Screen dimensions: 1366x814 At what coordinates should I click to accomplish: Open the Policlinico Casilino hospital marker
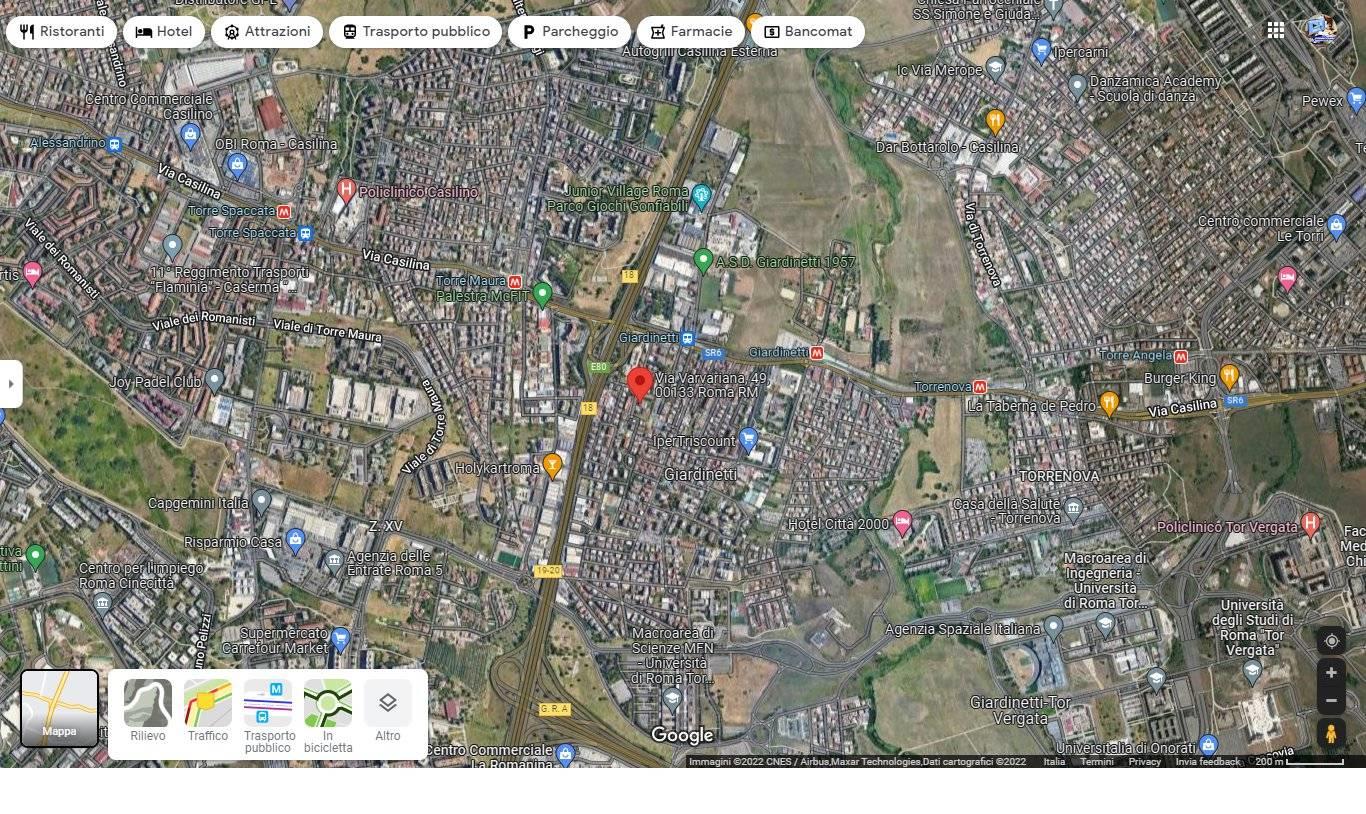[346, 189]
